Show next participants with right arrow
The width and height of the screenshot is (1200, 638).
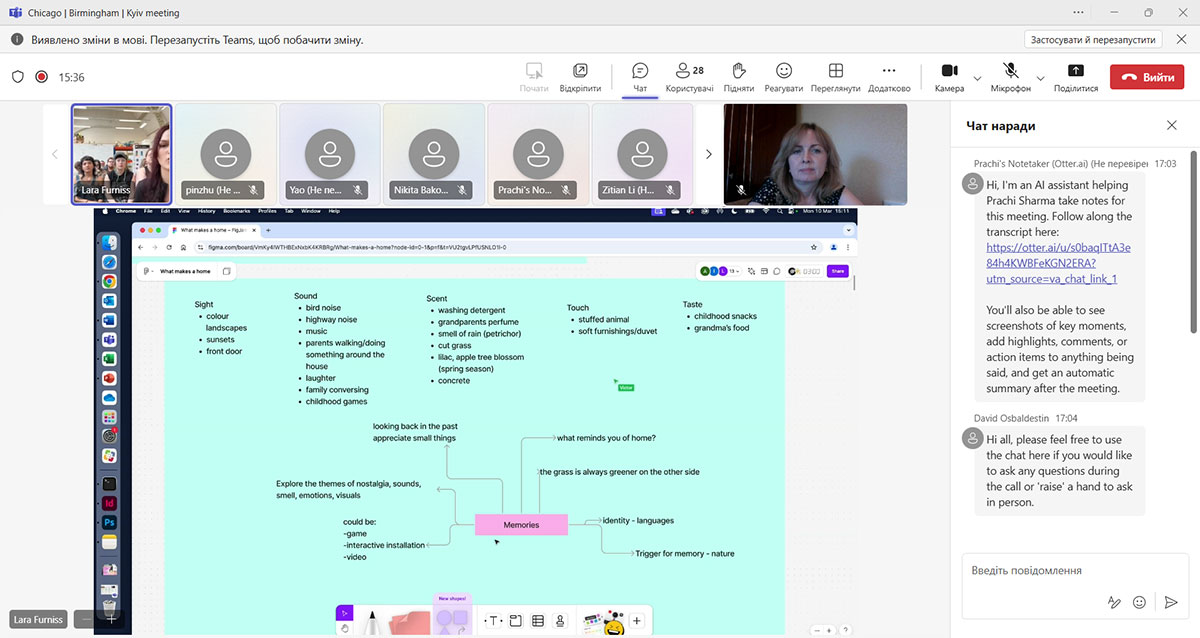(x=709, y=154)
